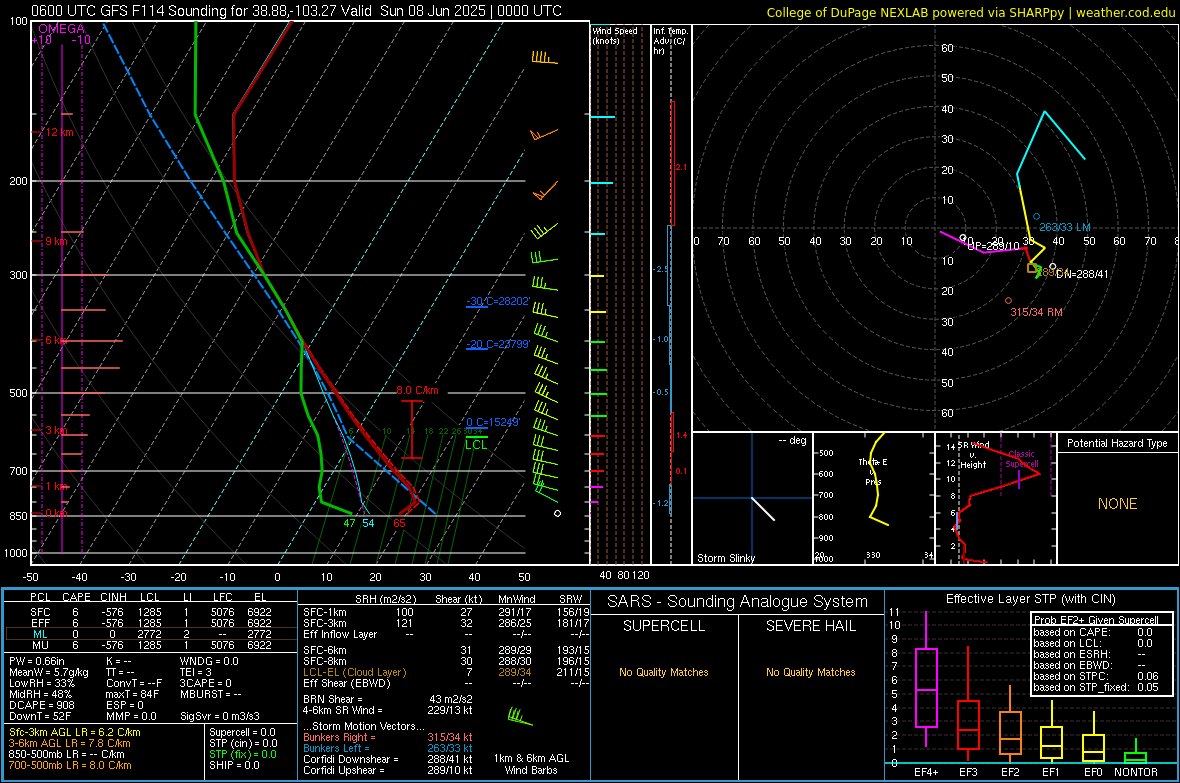Click the 0 C=15249' level label
1180x783 pixels.
(x=493, y=422)
